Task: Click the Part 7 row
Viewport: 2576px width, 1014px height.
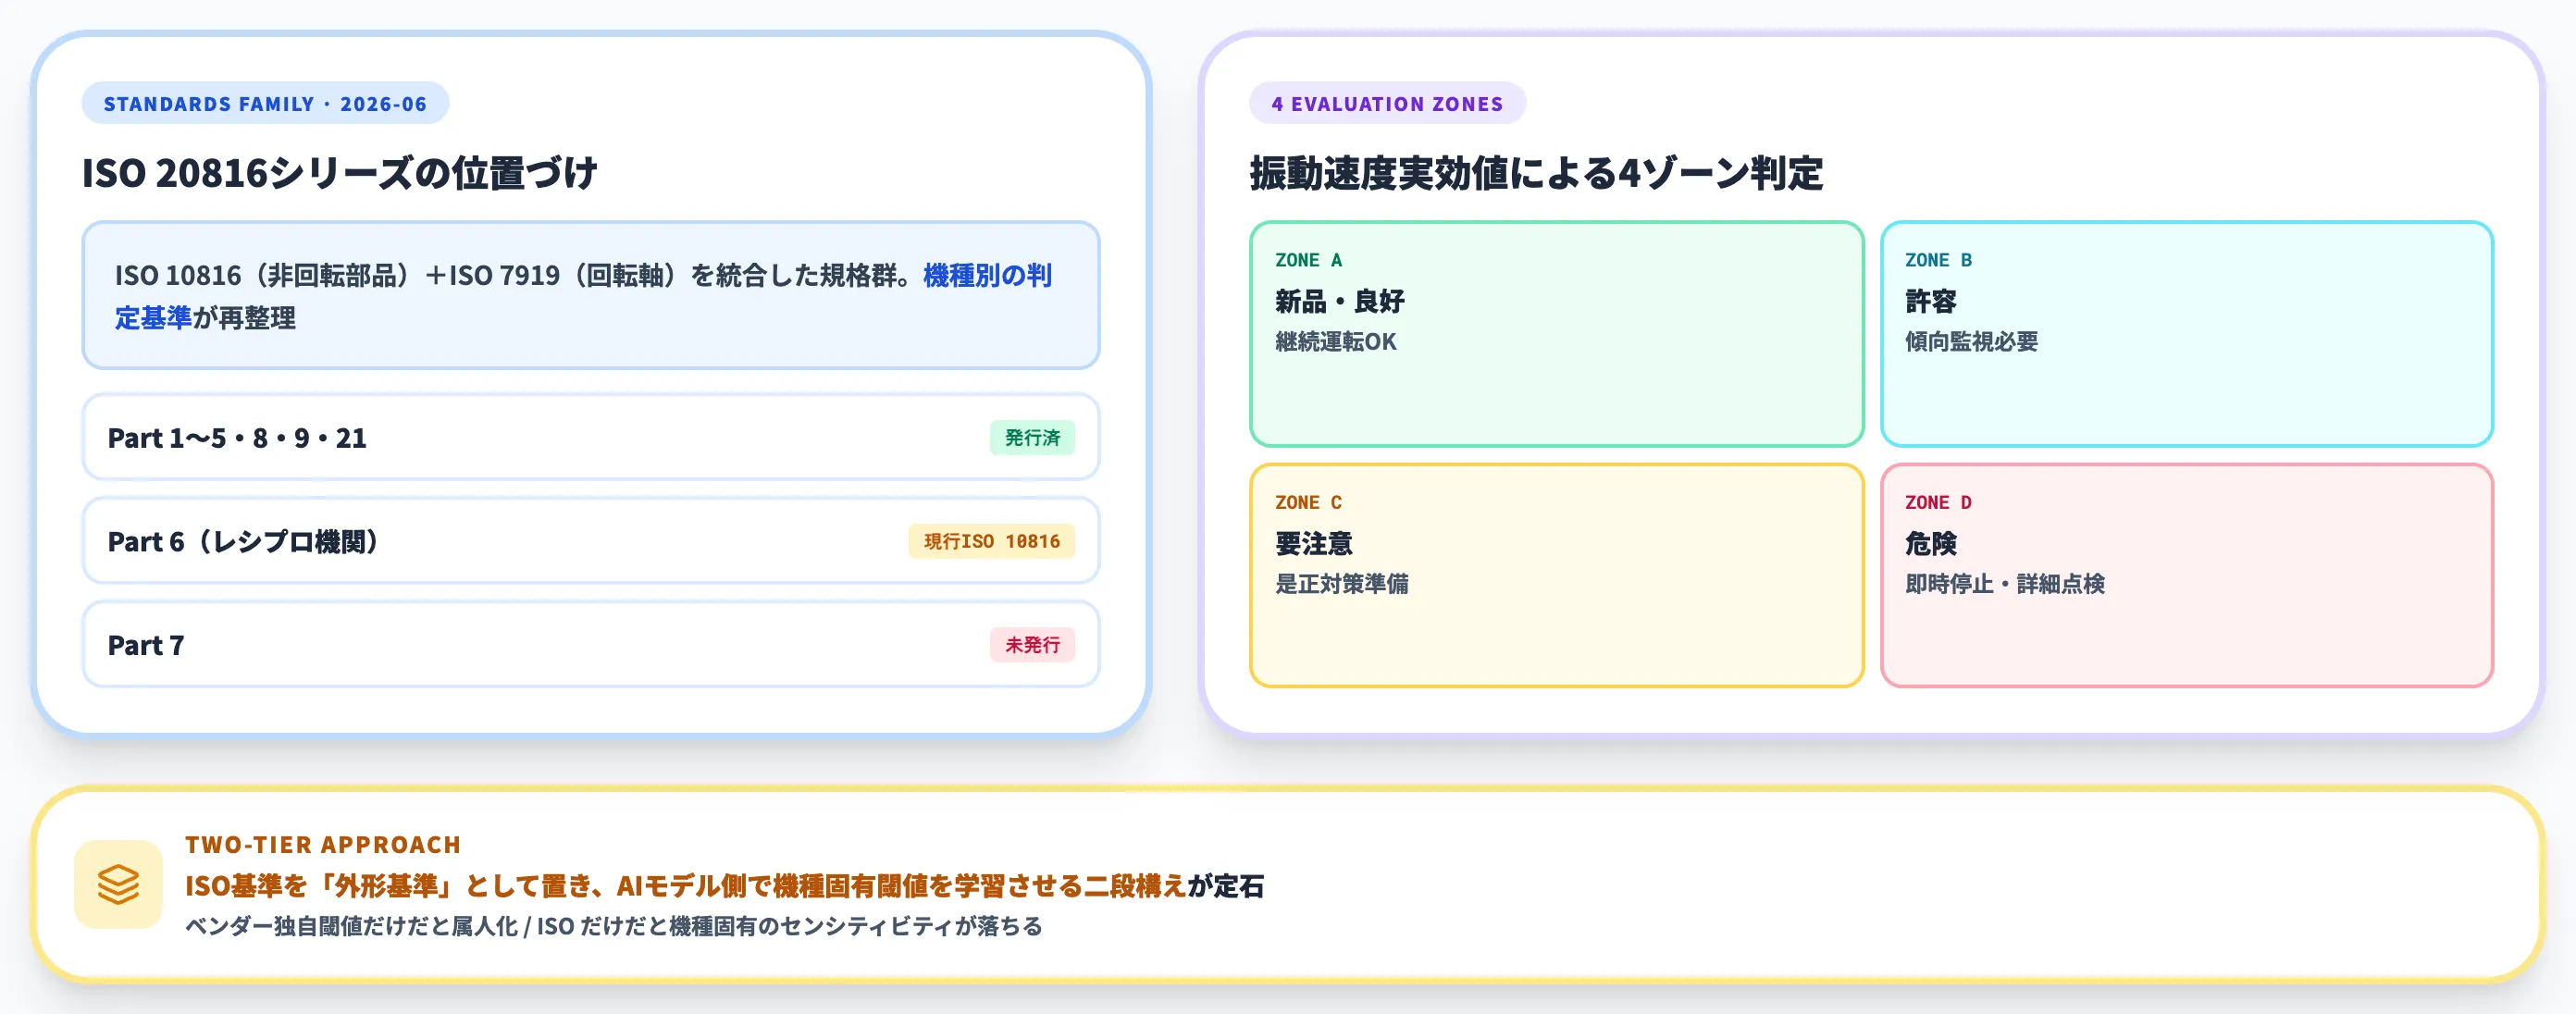Action: 591,645
